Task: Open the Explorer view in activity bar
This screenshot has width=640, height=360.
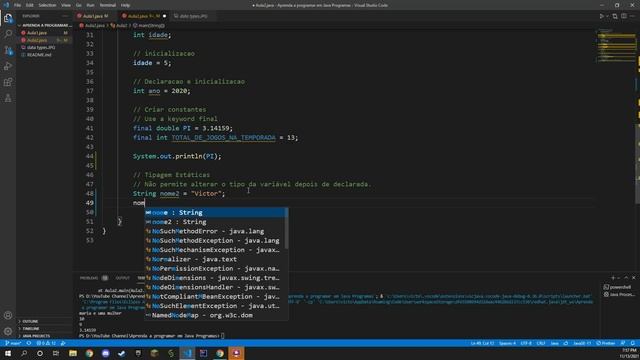Action: [8, 18]
